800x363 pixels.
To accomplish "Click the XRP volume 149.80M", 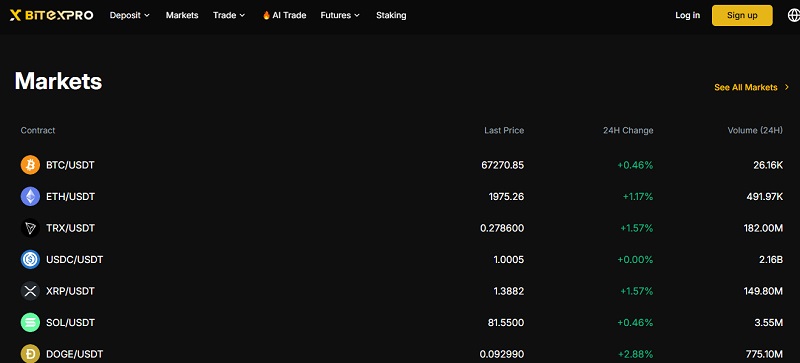I will (x=763, y=291).
